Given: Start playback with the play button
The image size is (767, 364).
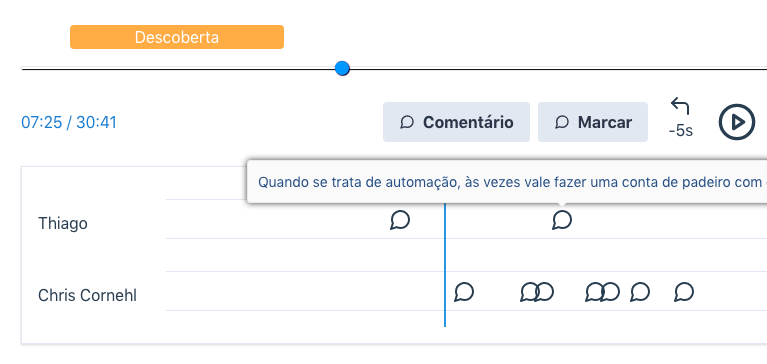Looking at the screenshot, I should [737, 122].
